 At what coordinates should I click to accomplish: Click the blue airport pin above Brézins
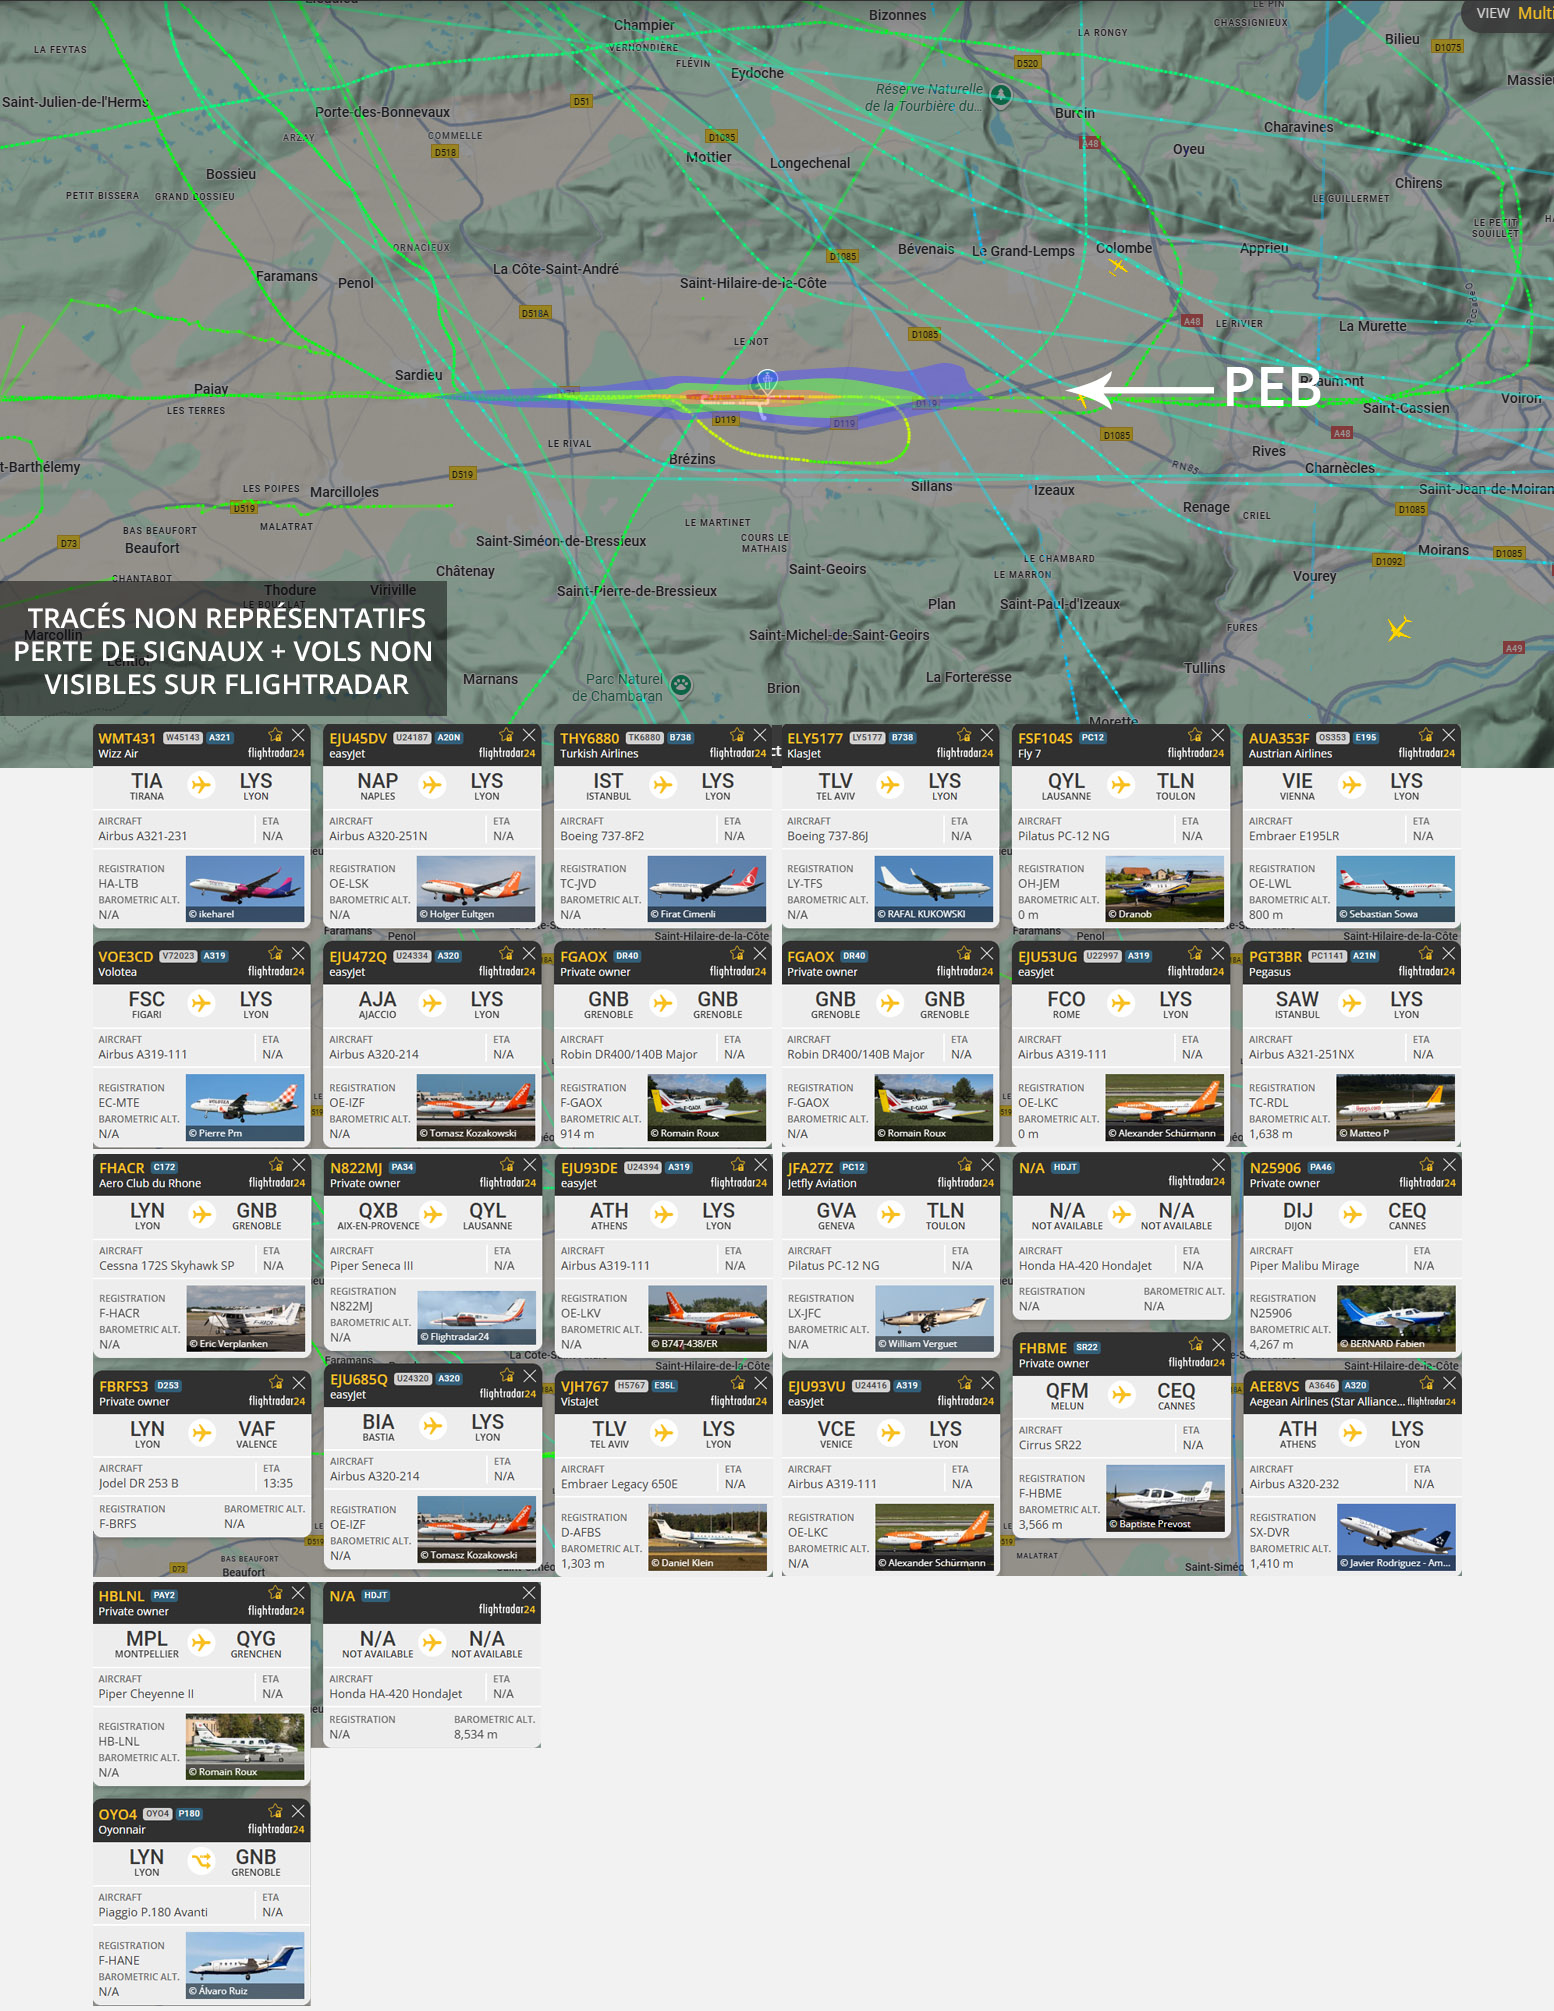(x=766, y=381)
